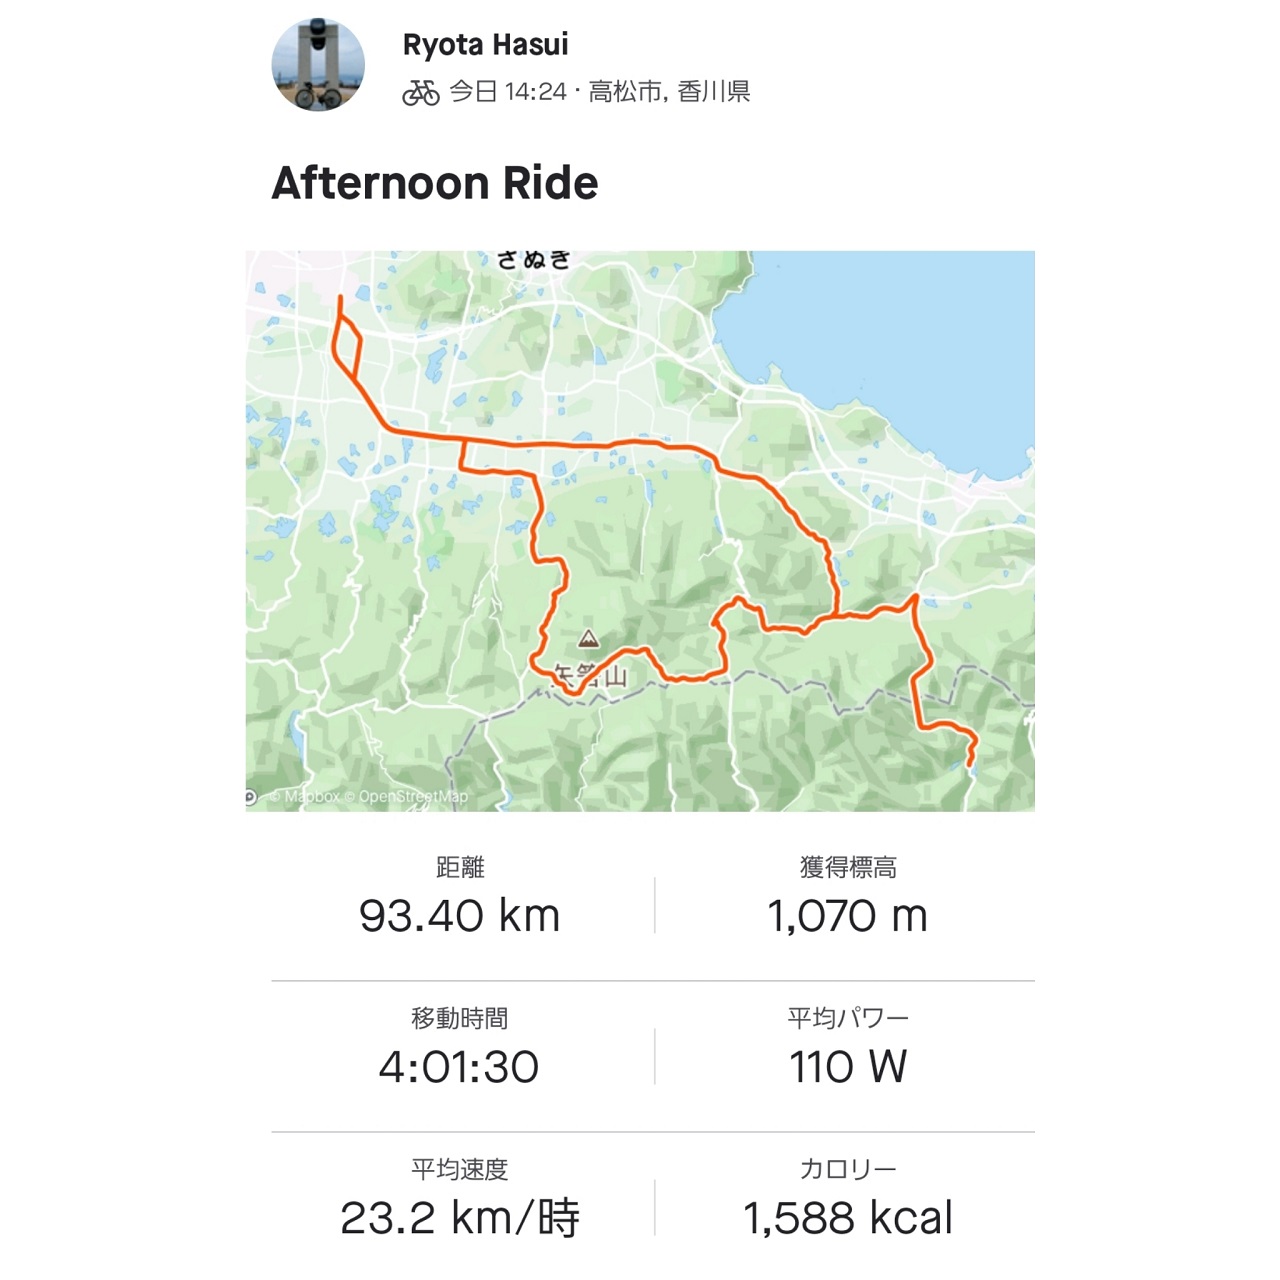Open Ryota Hasui's profile avatar
Viewport: 1280px width, 1280px height.
[x=318, y=64]
